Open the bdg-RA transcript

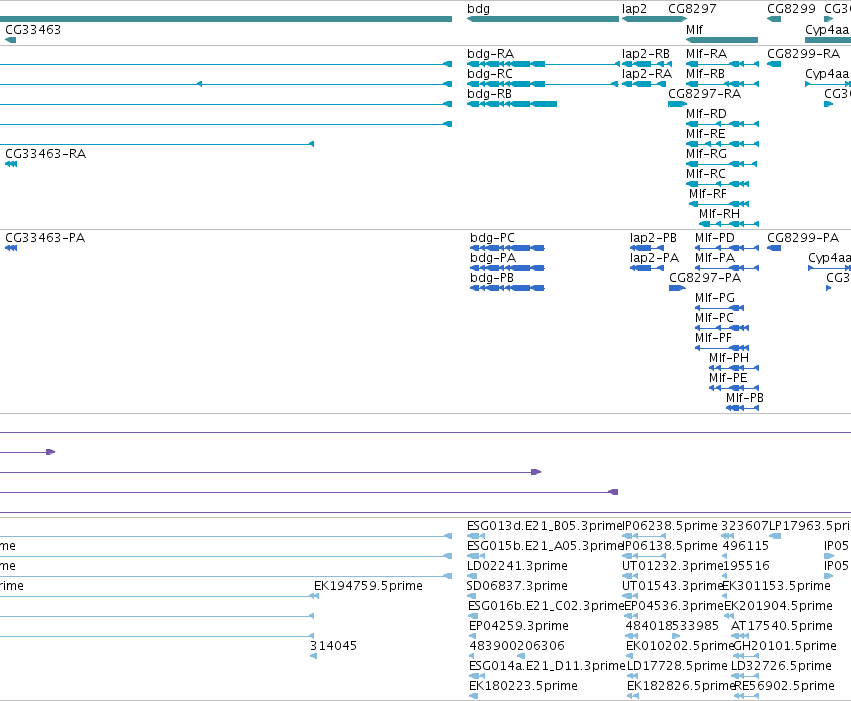(490, 54)
